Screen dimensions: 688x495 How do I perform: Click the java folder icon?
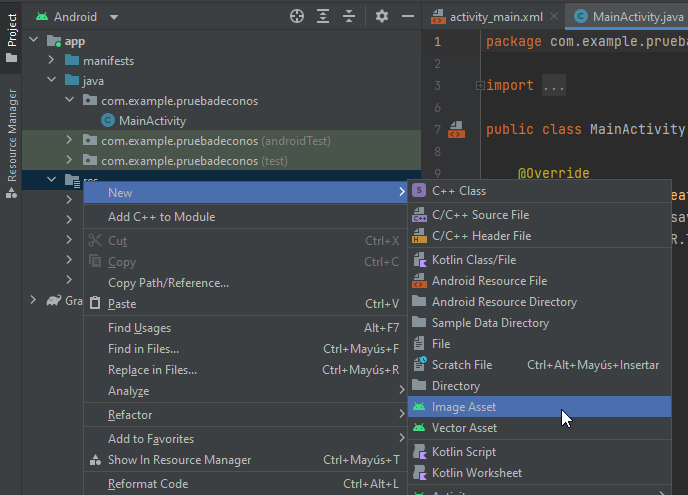click(72, 80)
